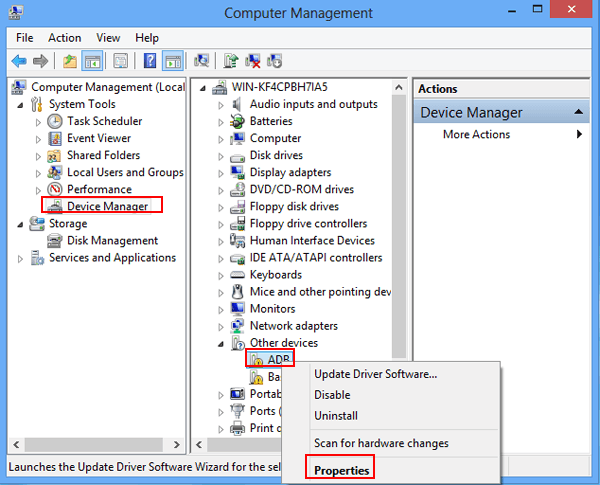Click the Performance gauge icon

coord(55,189)
